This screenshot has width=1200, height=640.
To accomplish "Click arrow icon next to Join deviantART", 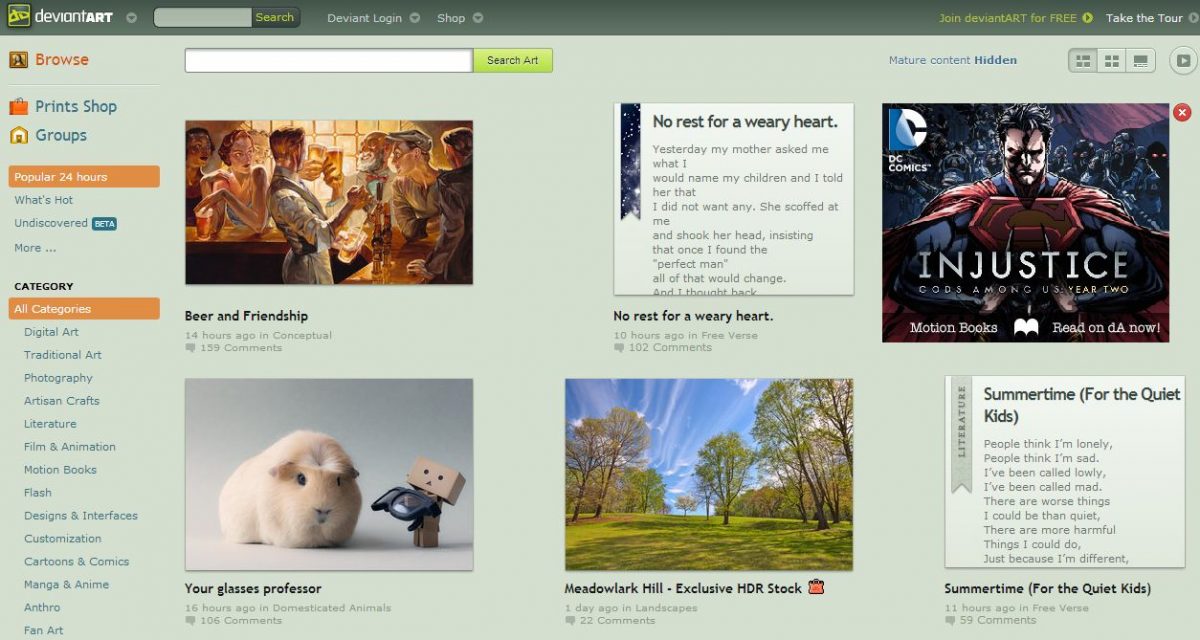I will pos(1087,18).
